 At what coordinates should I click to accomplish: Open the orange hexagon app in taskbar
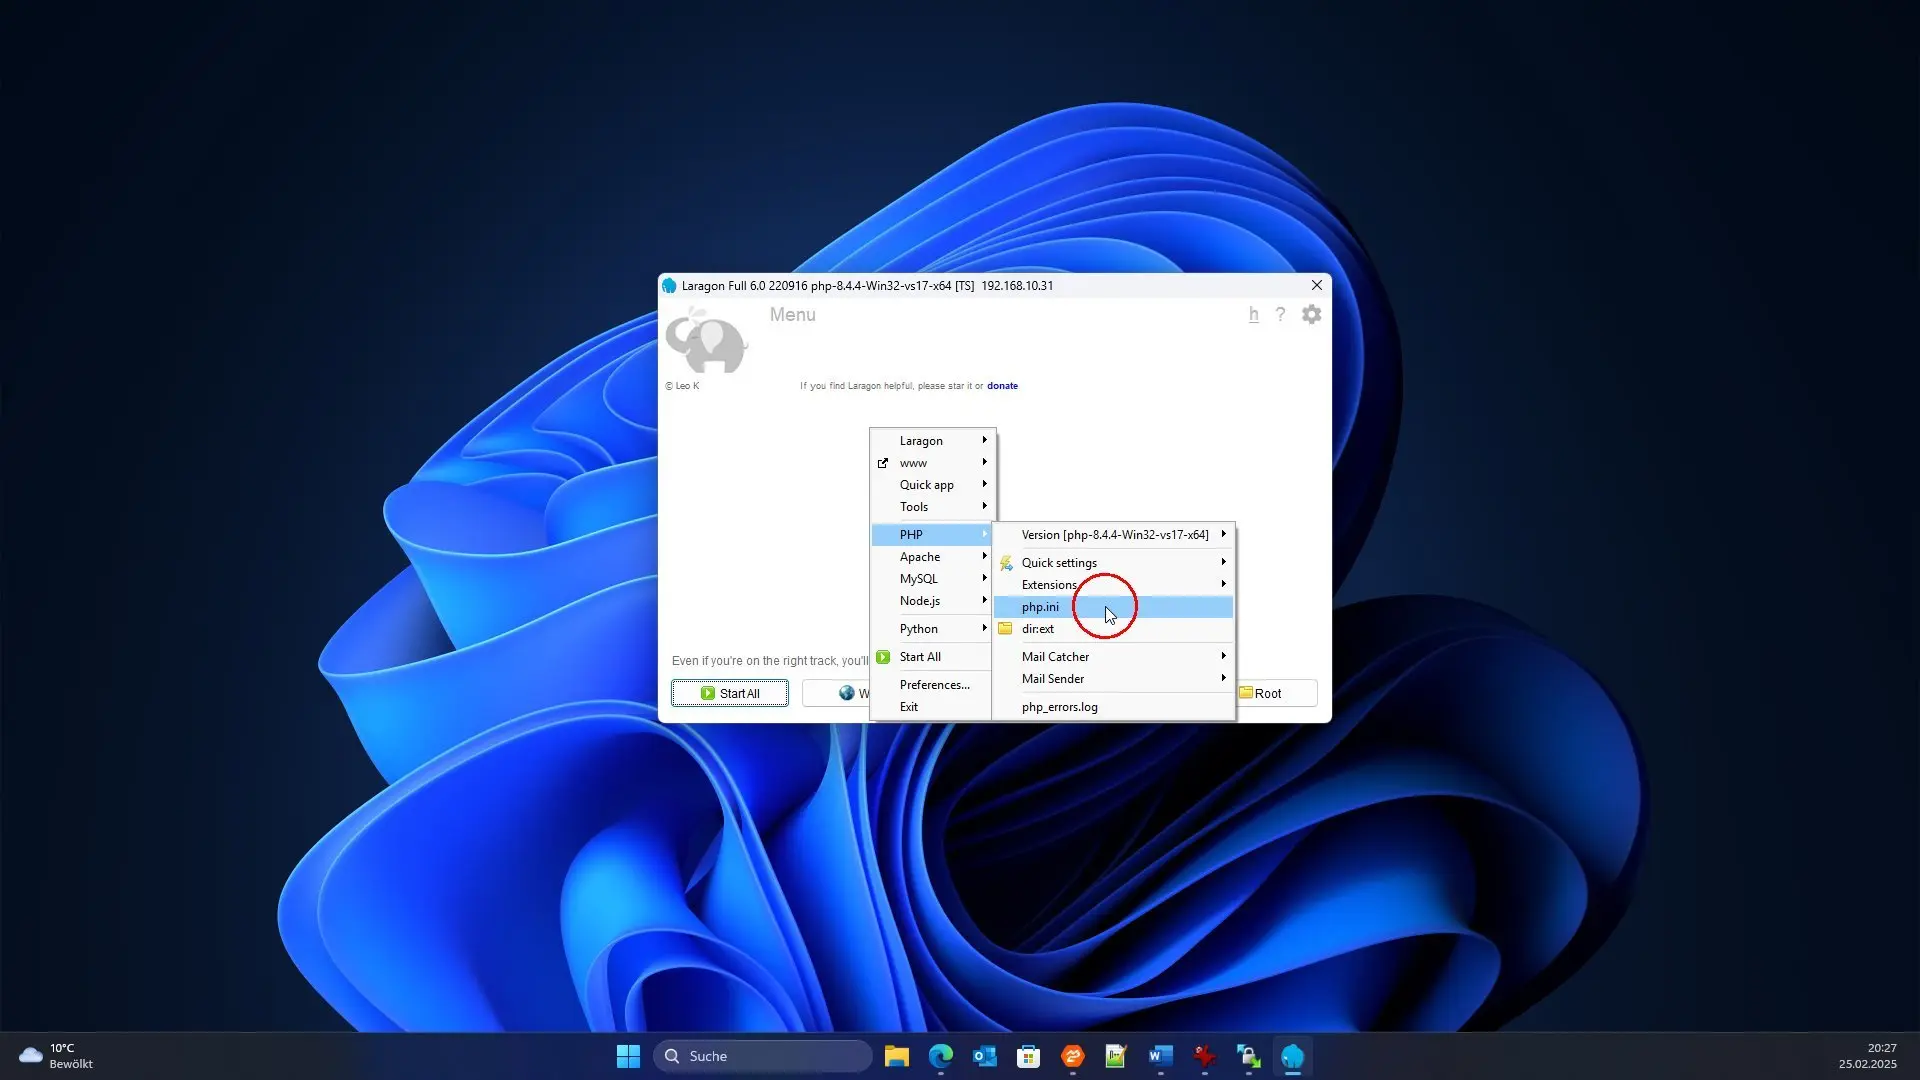(1073, 1056)
